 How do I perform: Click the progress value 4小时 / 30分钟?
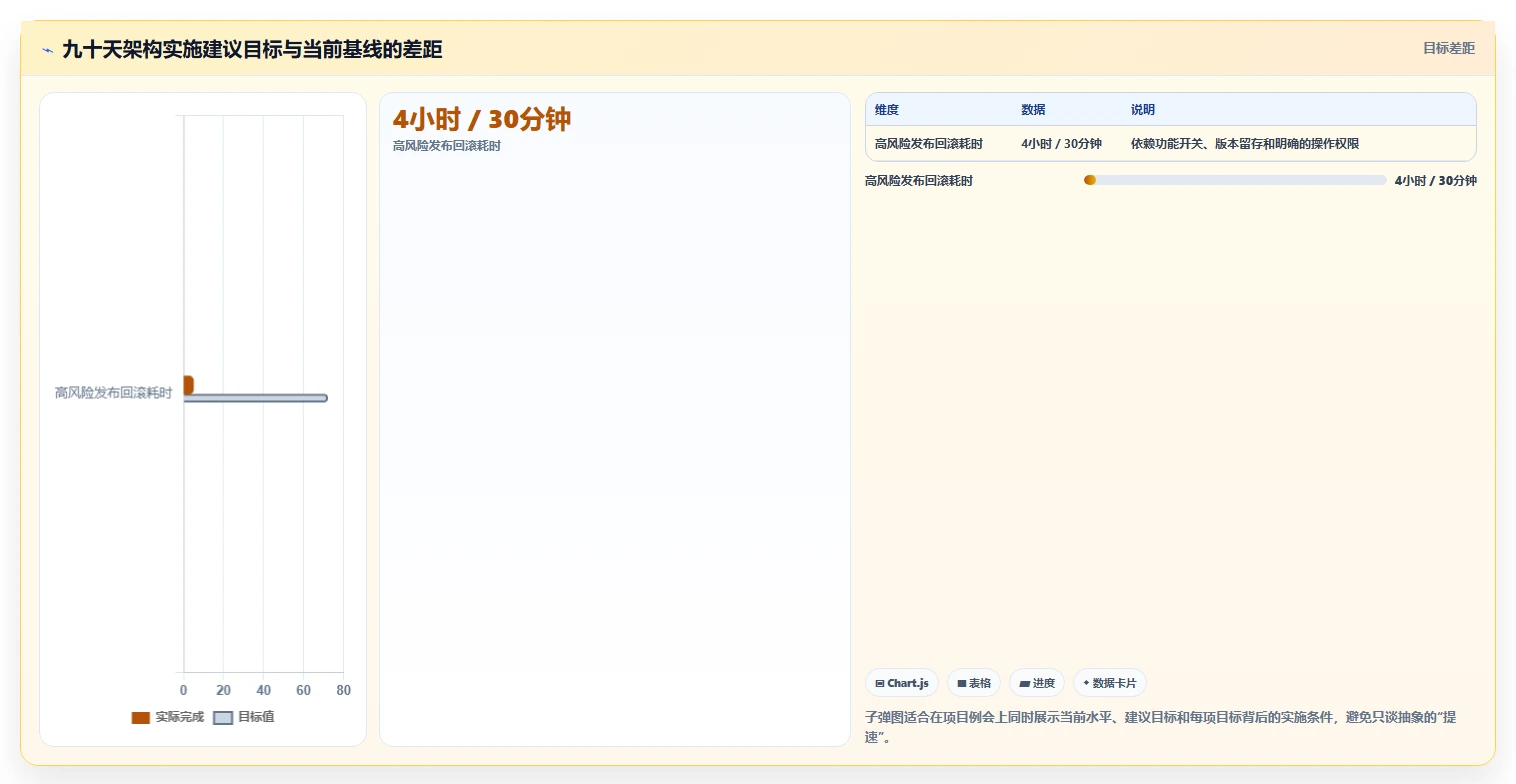point(1435,181)
